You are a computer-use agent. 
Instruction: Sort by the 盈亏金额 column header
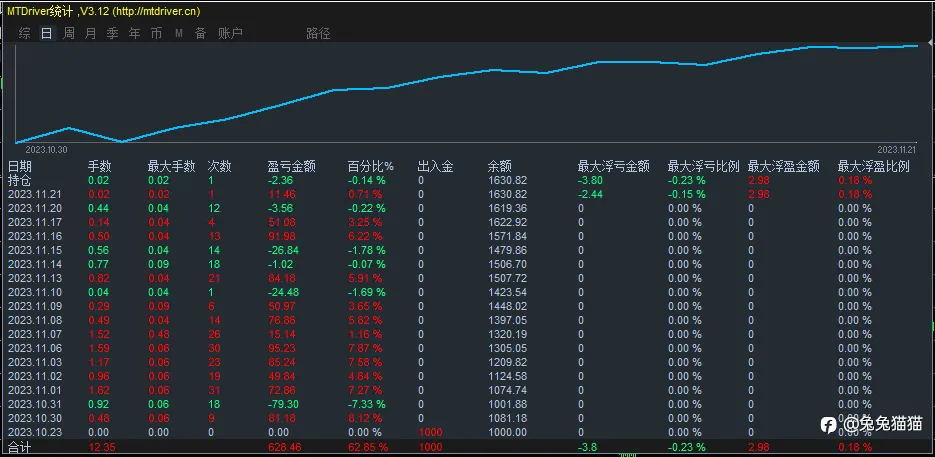click(x=292, y=167)
